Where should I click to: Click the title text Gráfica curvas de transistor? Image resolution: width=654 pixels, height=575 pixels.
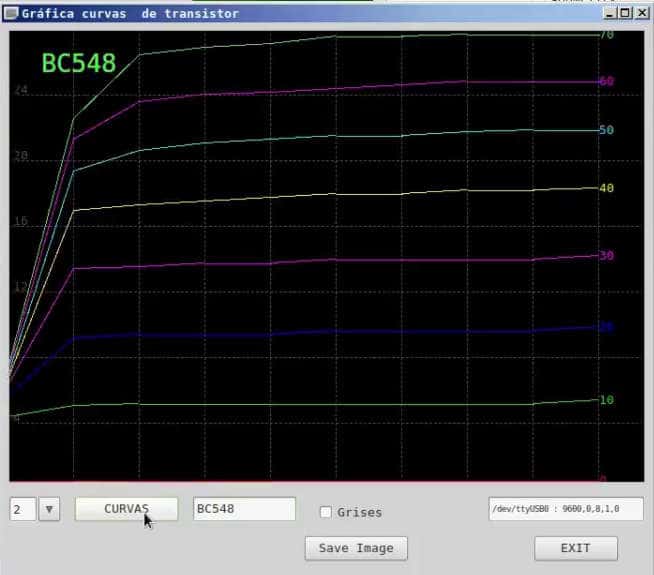click(130, 14)
